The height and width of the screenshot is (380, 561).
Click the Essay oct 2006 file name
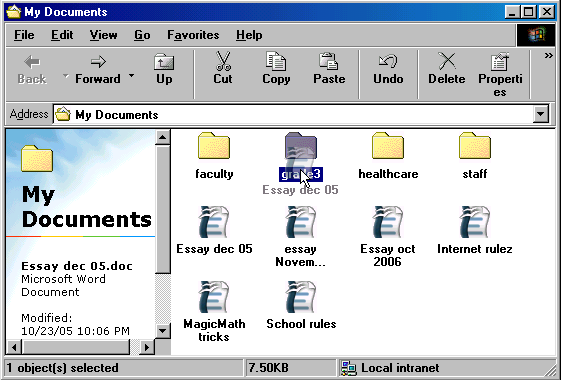(x=388, y=255)
